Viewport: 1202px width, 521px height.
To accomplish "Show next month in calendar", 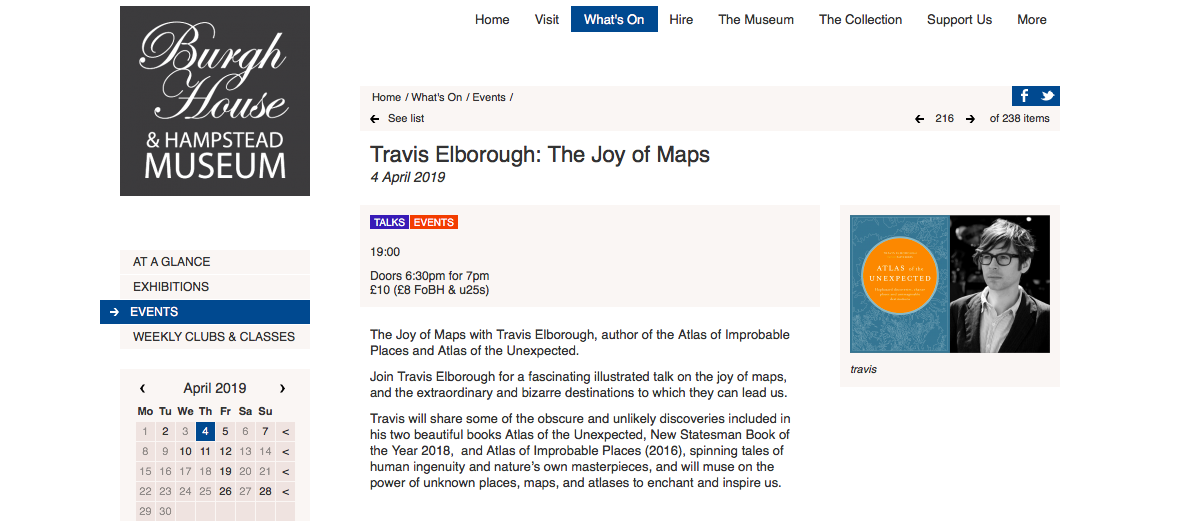I will pyautogui.click(x=283, y=388).
